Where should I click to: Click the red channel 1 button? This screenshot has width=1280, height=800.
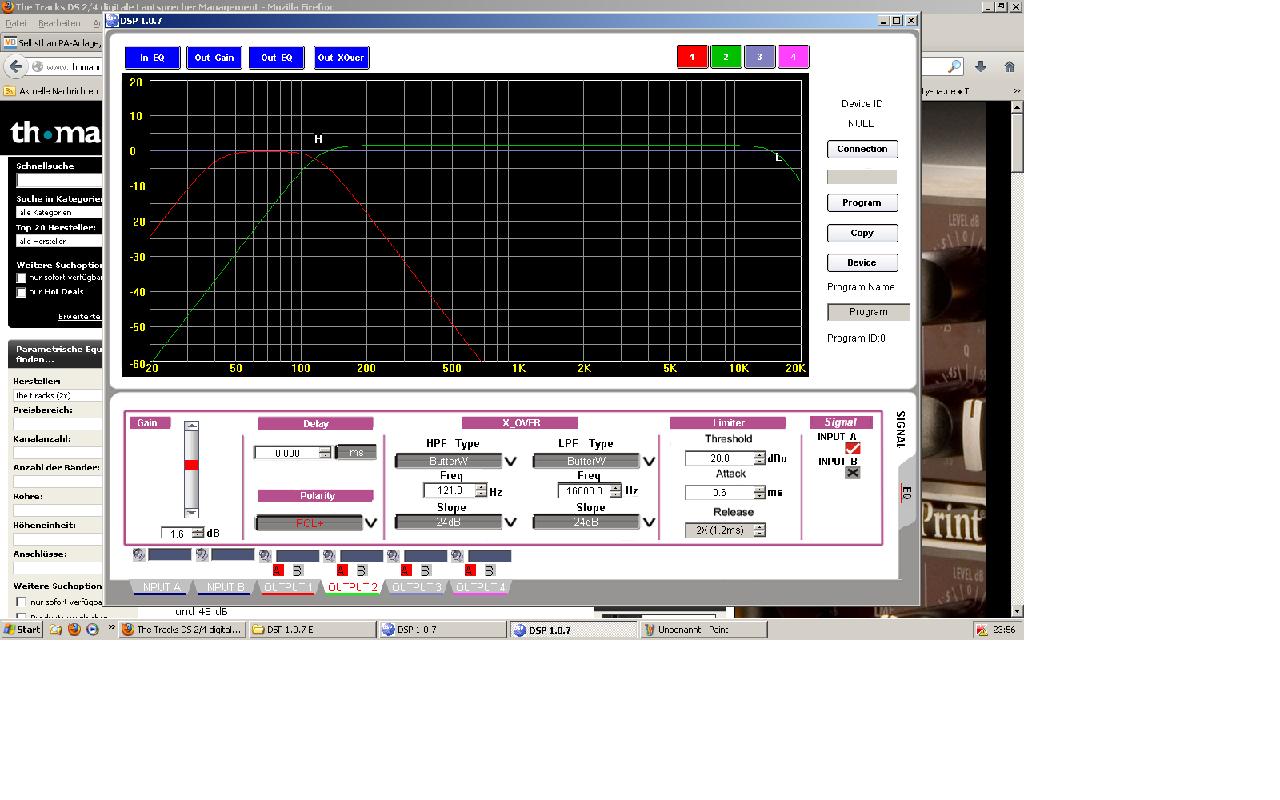pyautogui.click(x=692, y=57)
